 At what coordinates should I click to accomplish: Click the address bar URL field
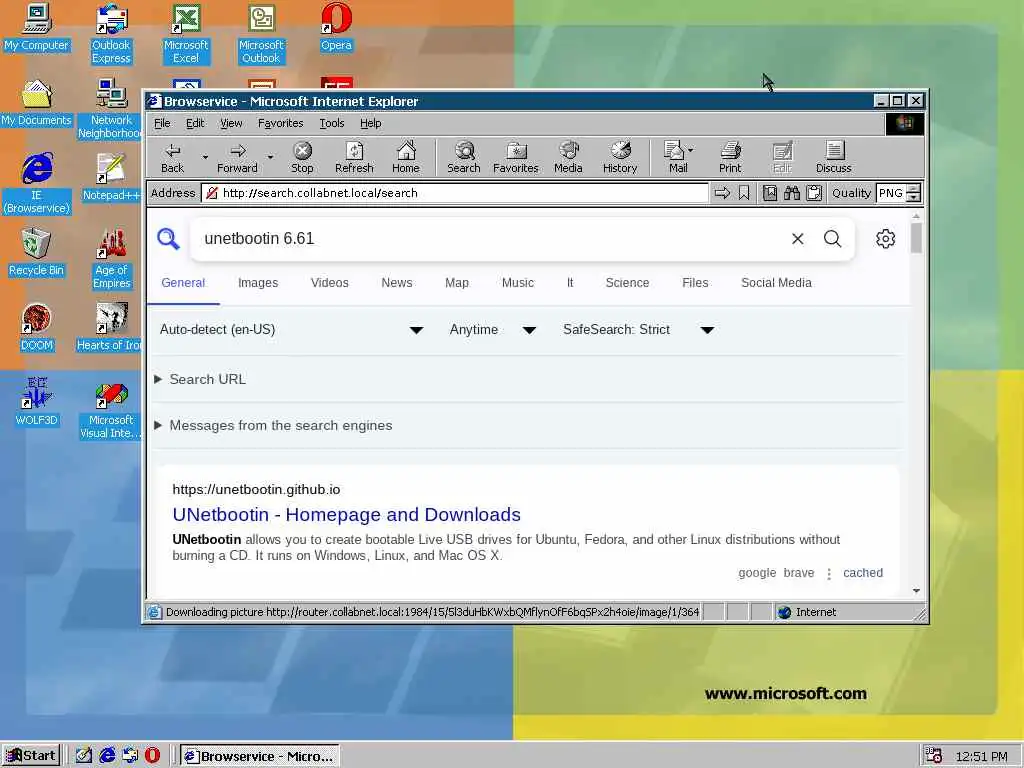point(454,193)
